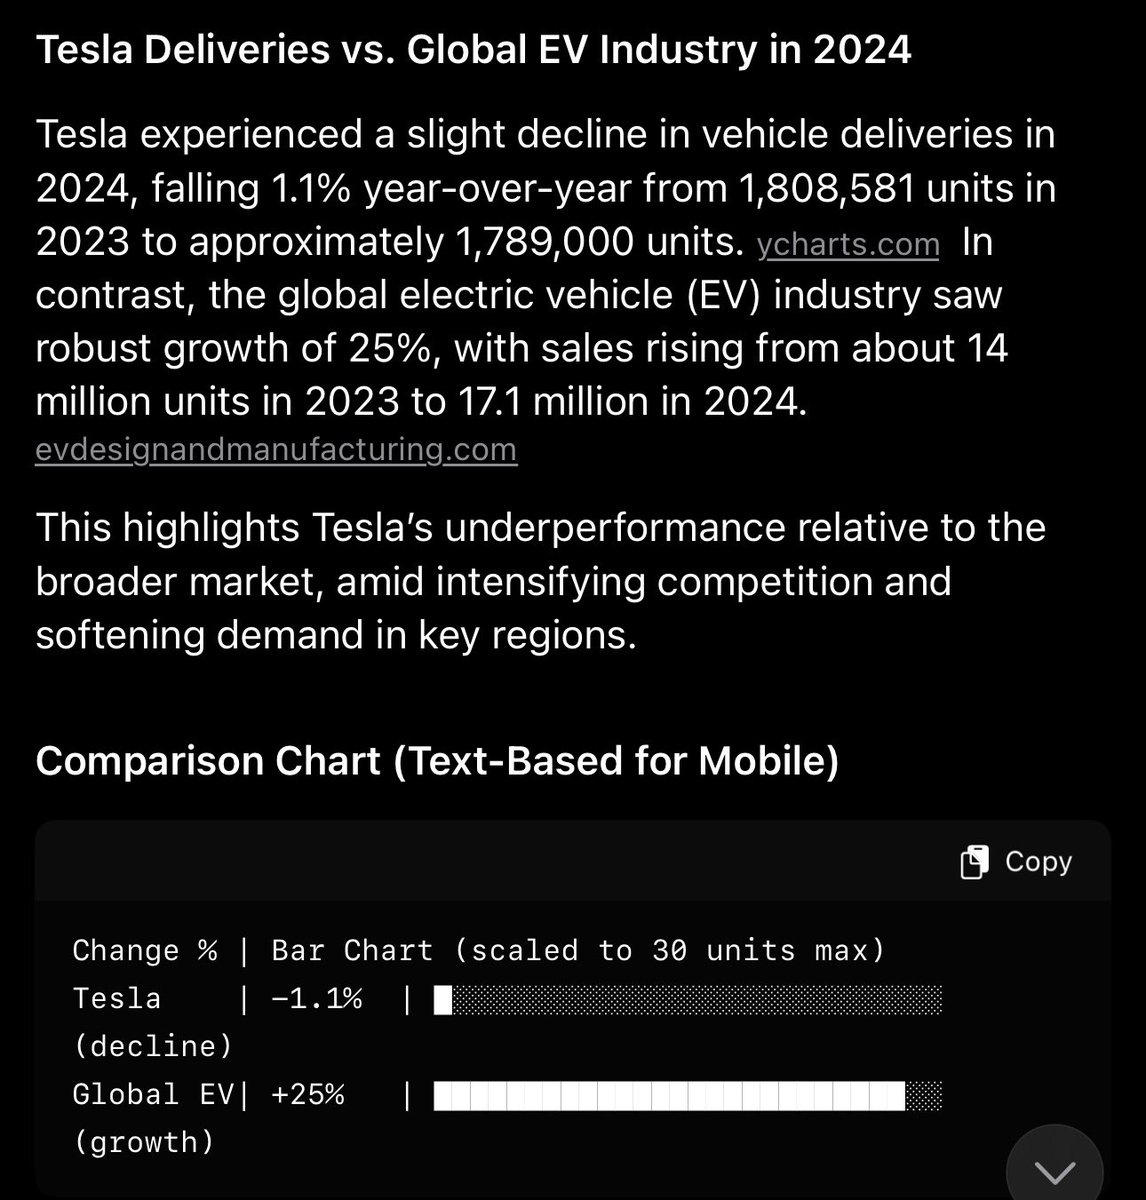Click the dotted end of Global EV bar
The image size is (1146, 1200).
(x=923, y=1095)
